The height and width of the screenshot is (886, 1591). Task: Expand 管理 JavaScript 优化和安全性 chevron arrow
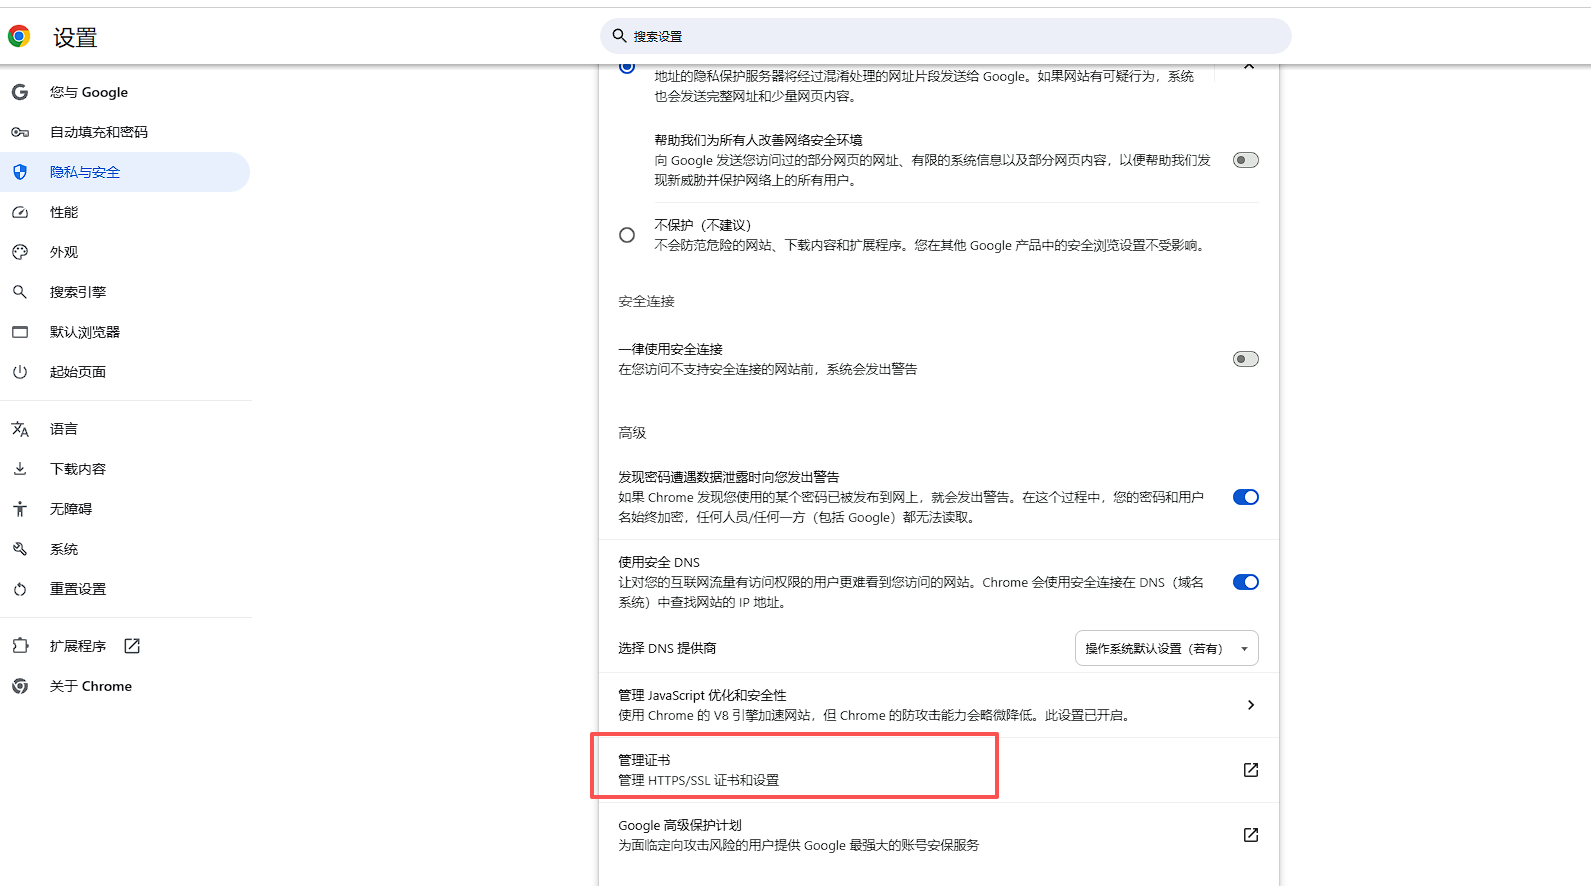click(1251, 705)
